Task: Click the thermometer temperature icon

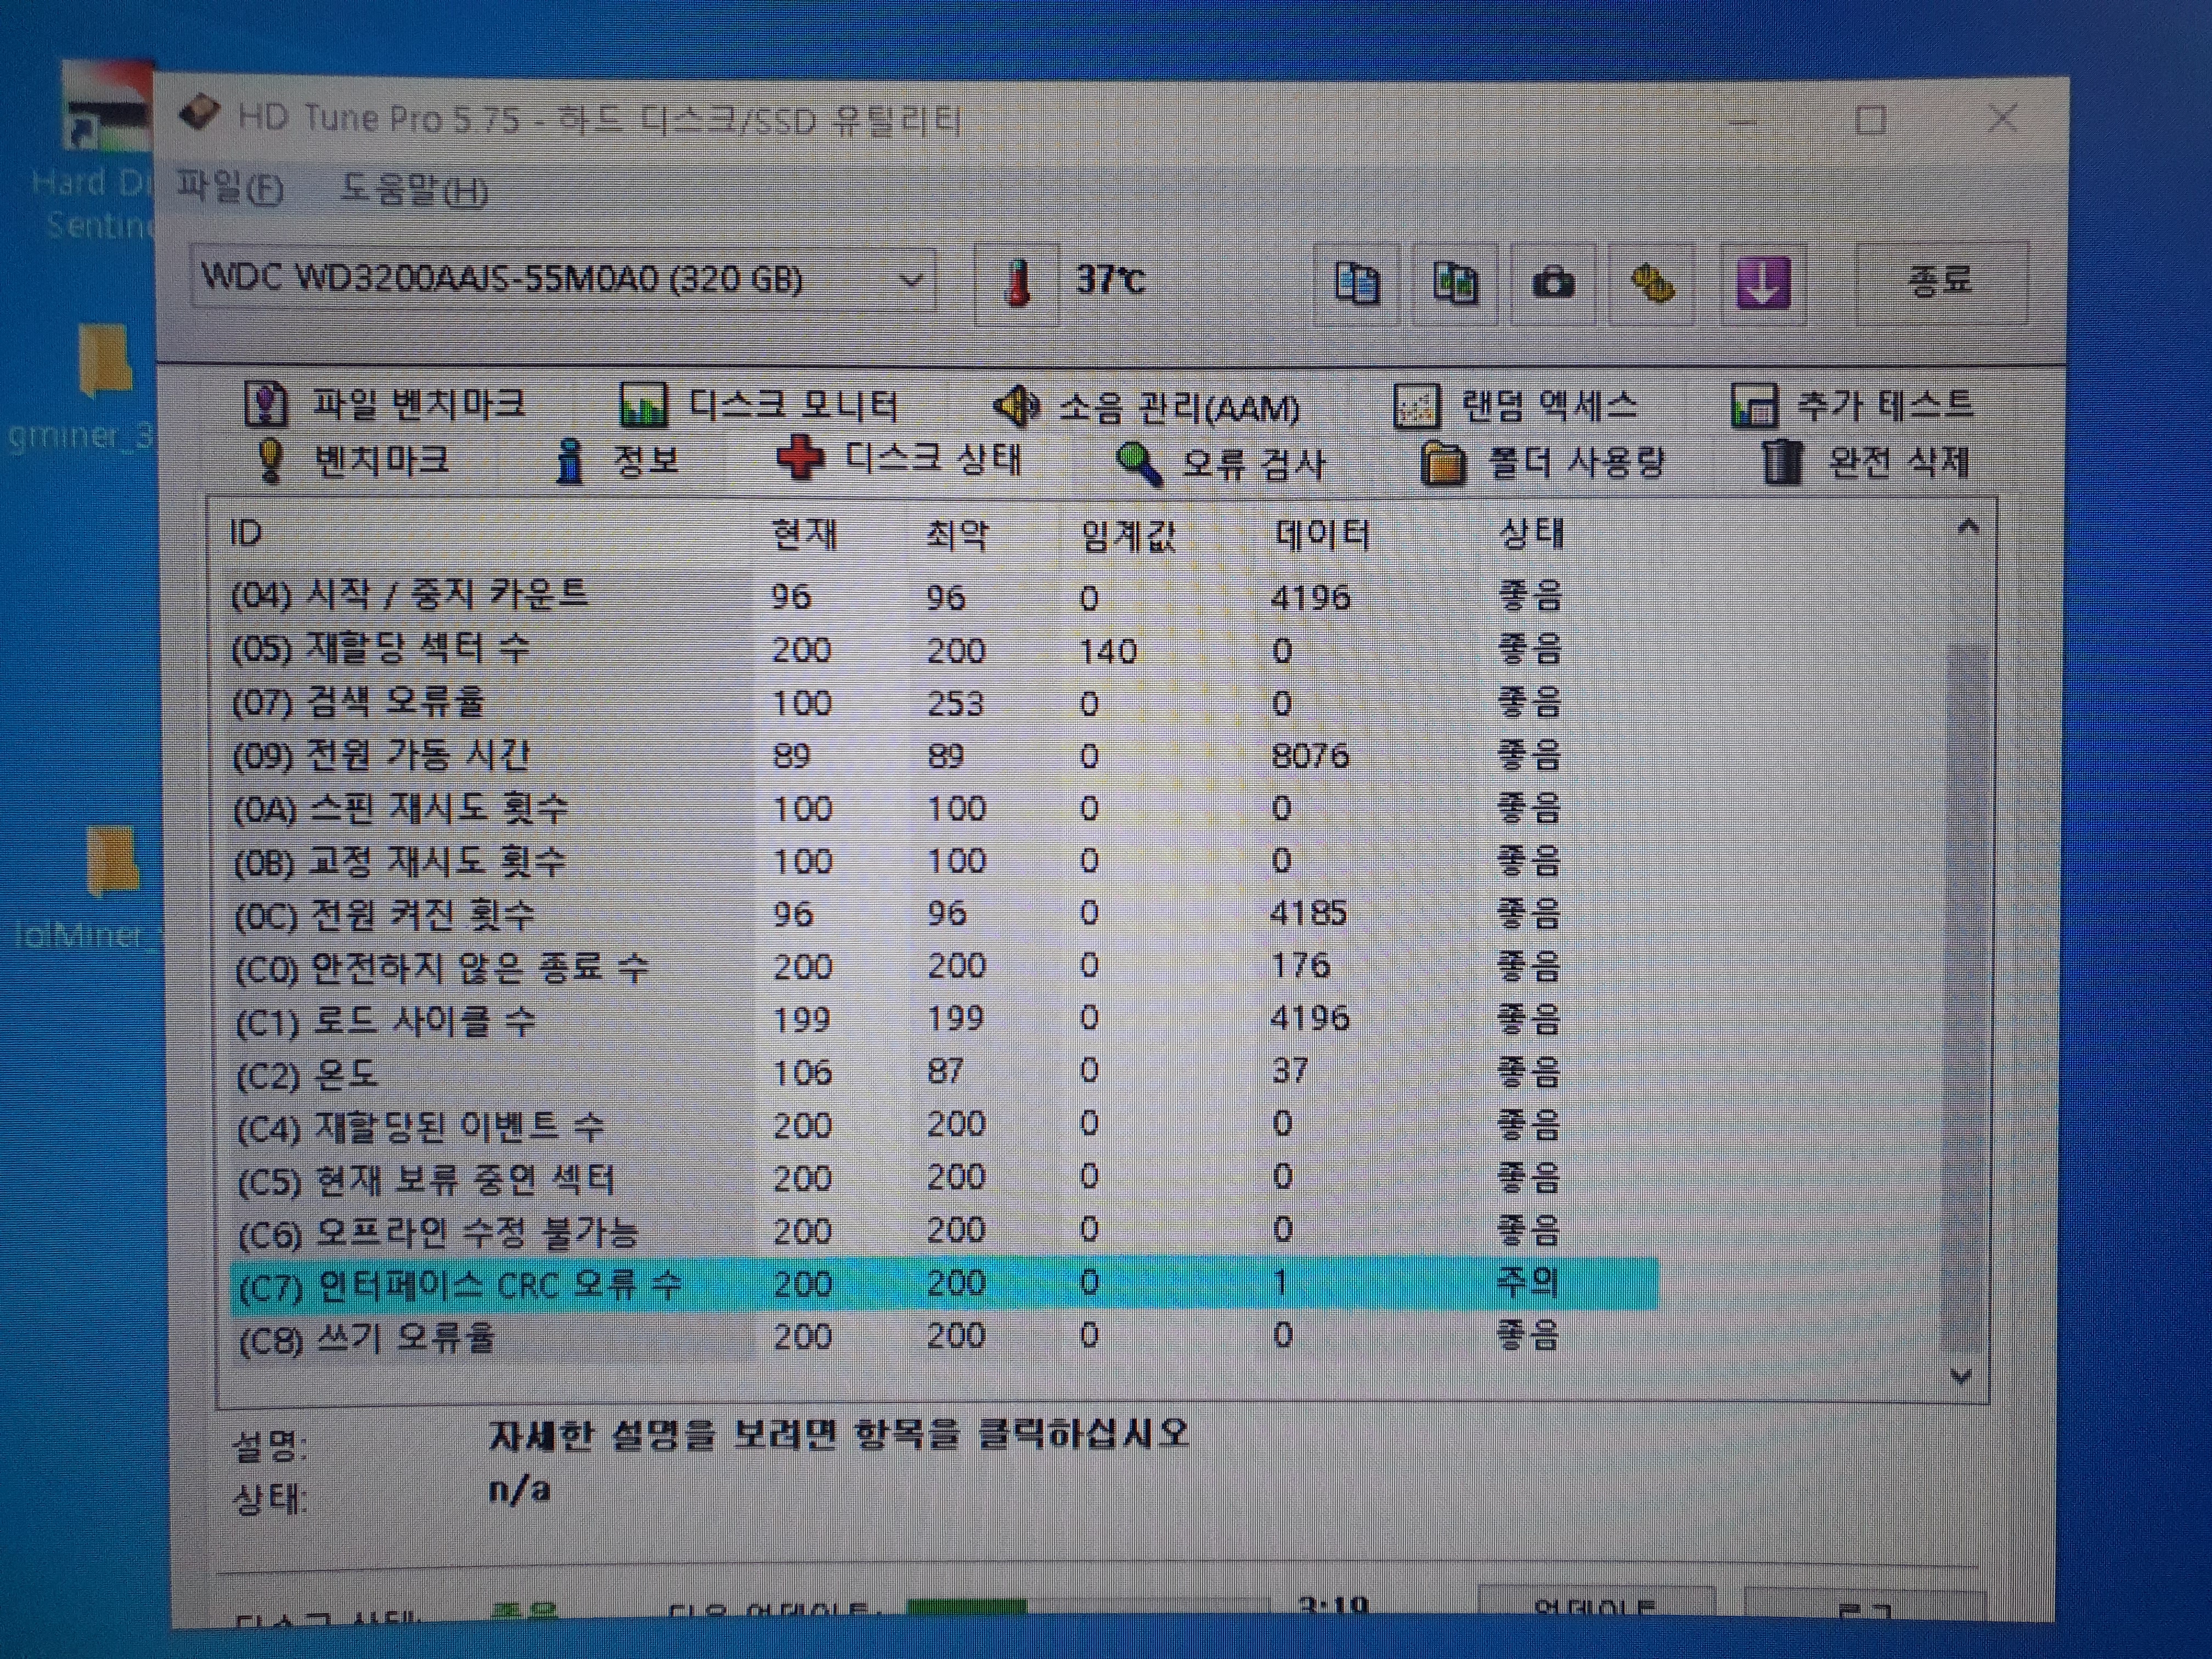Action: coord(1017,284)
